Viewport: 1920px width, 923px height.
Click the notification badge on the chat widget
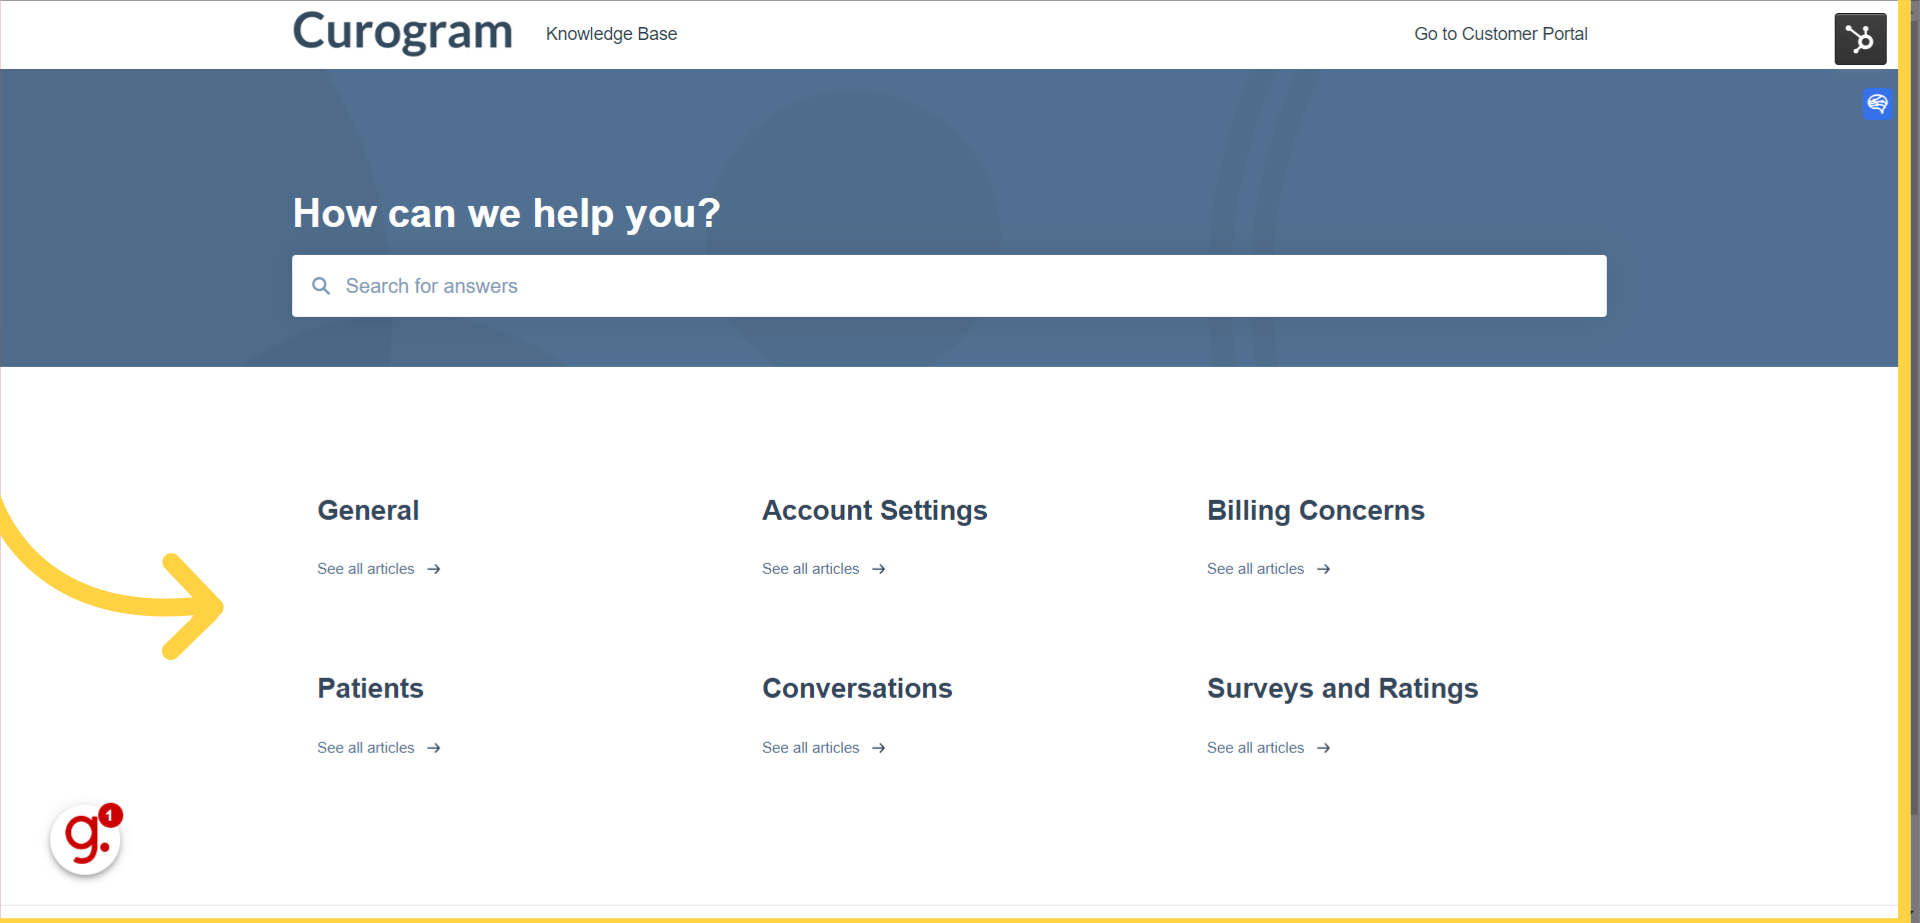point(110,814)
